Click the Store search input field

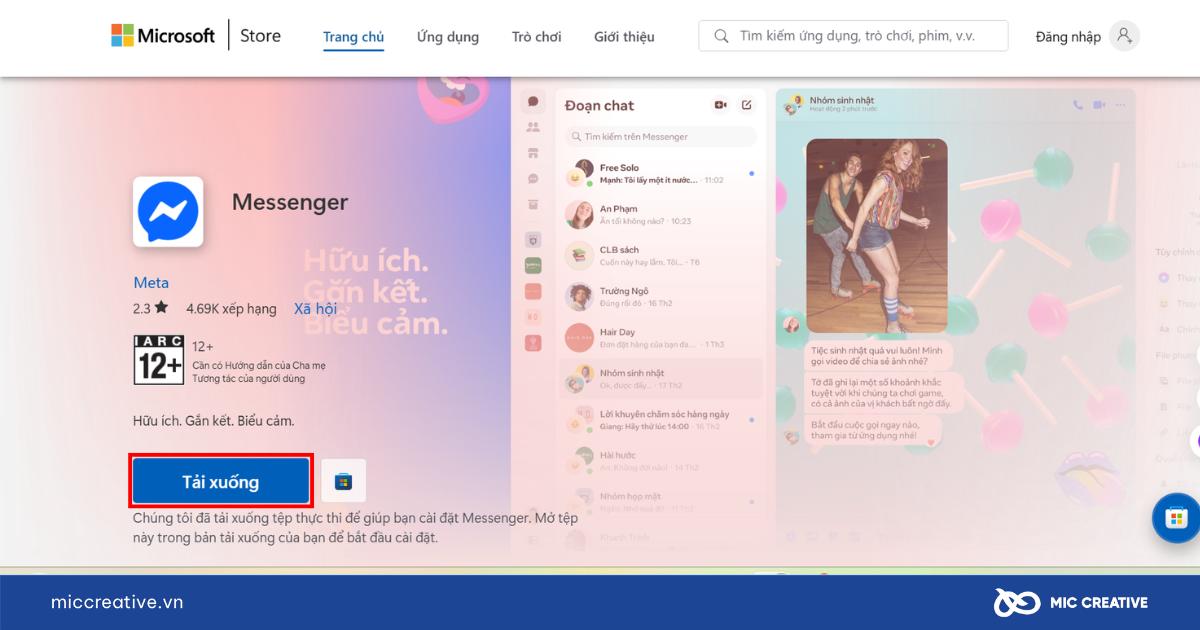coord(853,36)
